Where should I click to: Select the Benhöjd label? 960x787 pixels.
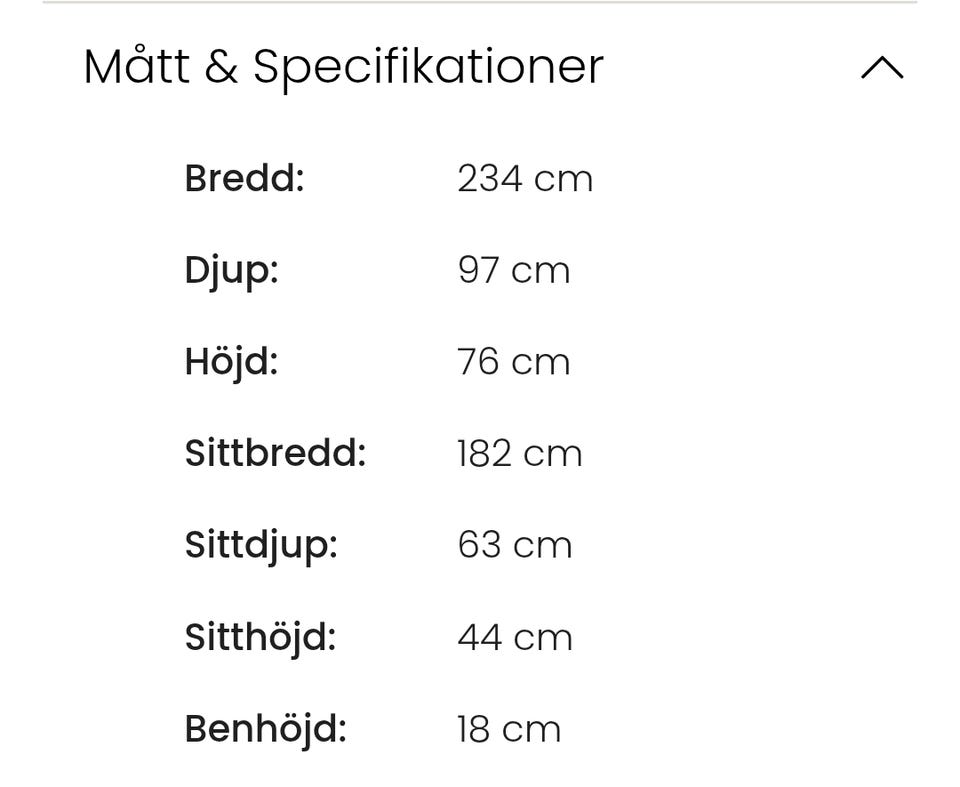click(x=265, y=729)
